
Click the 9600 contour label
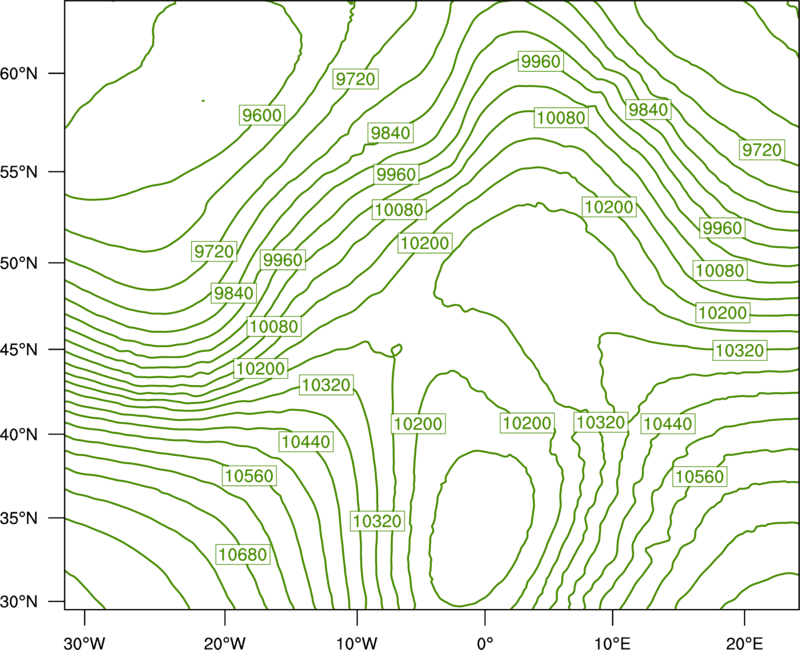click(262, 115)
